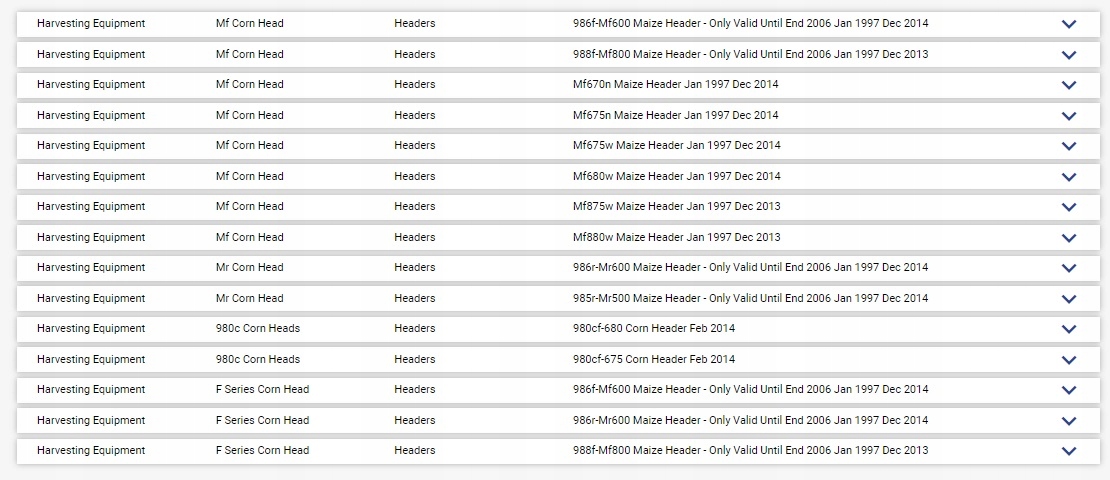
Task: Expand the F Series 986f-Mf600 row chevron
Action: tap(1069, 390)
